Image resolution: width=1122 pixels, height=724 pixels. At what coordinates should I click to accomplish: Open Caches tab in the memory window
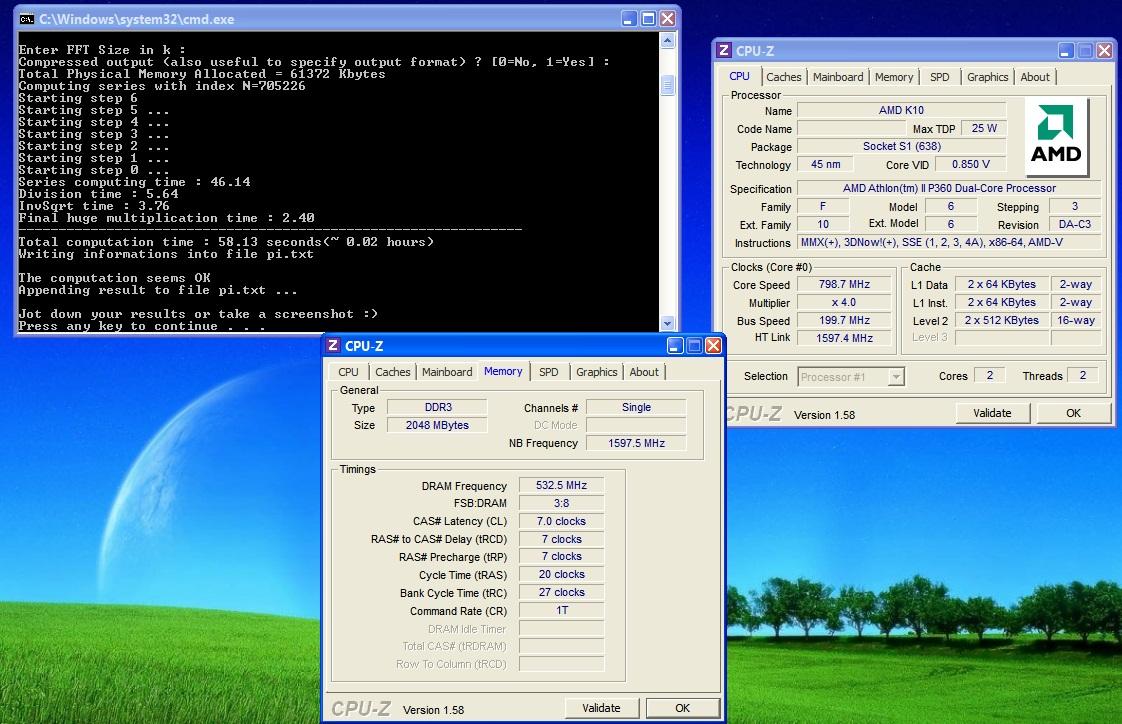[393, 372]
